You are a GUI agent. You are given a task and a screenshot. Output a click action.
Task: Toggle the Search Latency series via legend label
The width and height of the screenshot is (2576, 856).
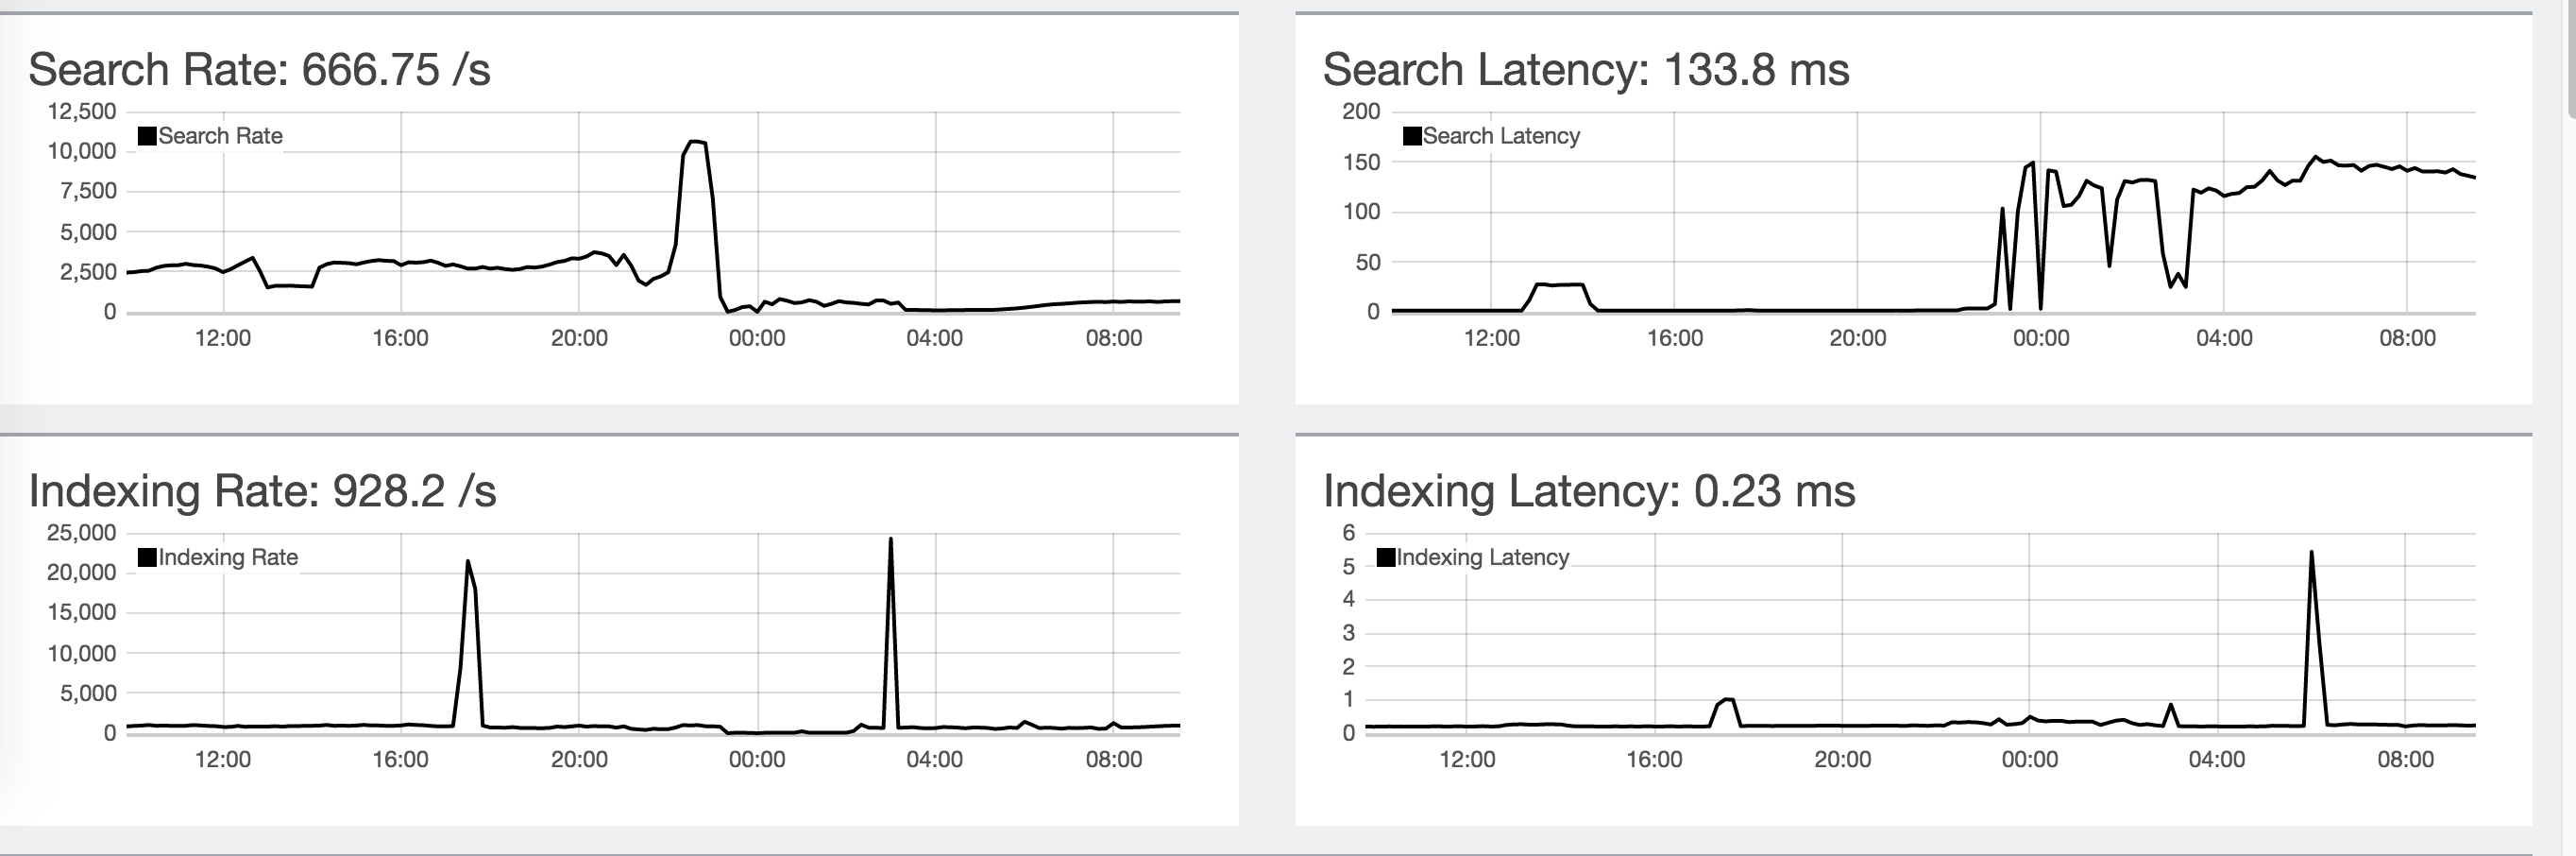point(1501,136)
